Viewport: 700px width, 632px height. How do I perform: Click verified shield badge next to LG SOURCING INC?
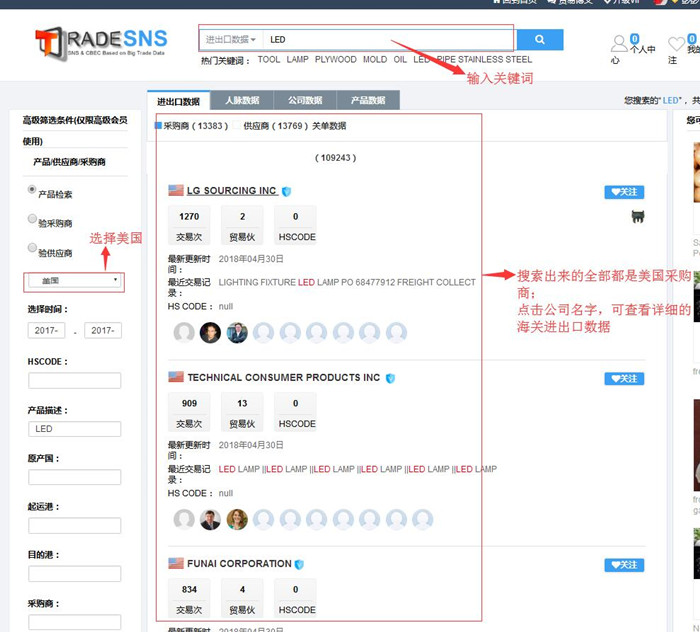[x=287, y=191]
